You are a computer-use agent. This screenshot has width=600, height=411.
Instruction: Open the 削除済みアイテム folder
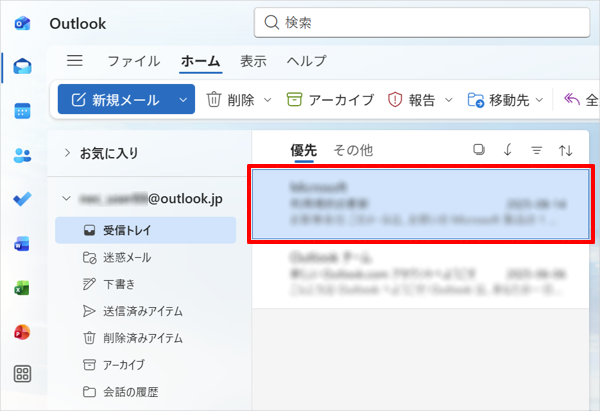pos(145,338)
